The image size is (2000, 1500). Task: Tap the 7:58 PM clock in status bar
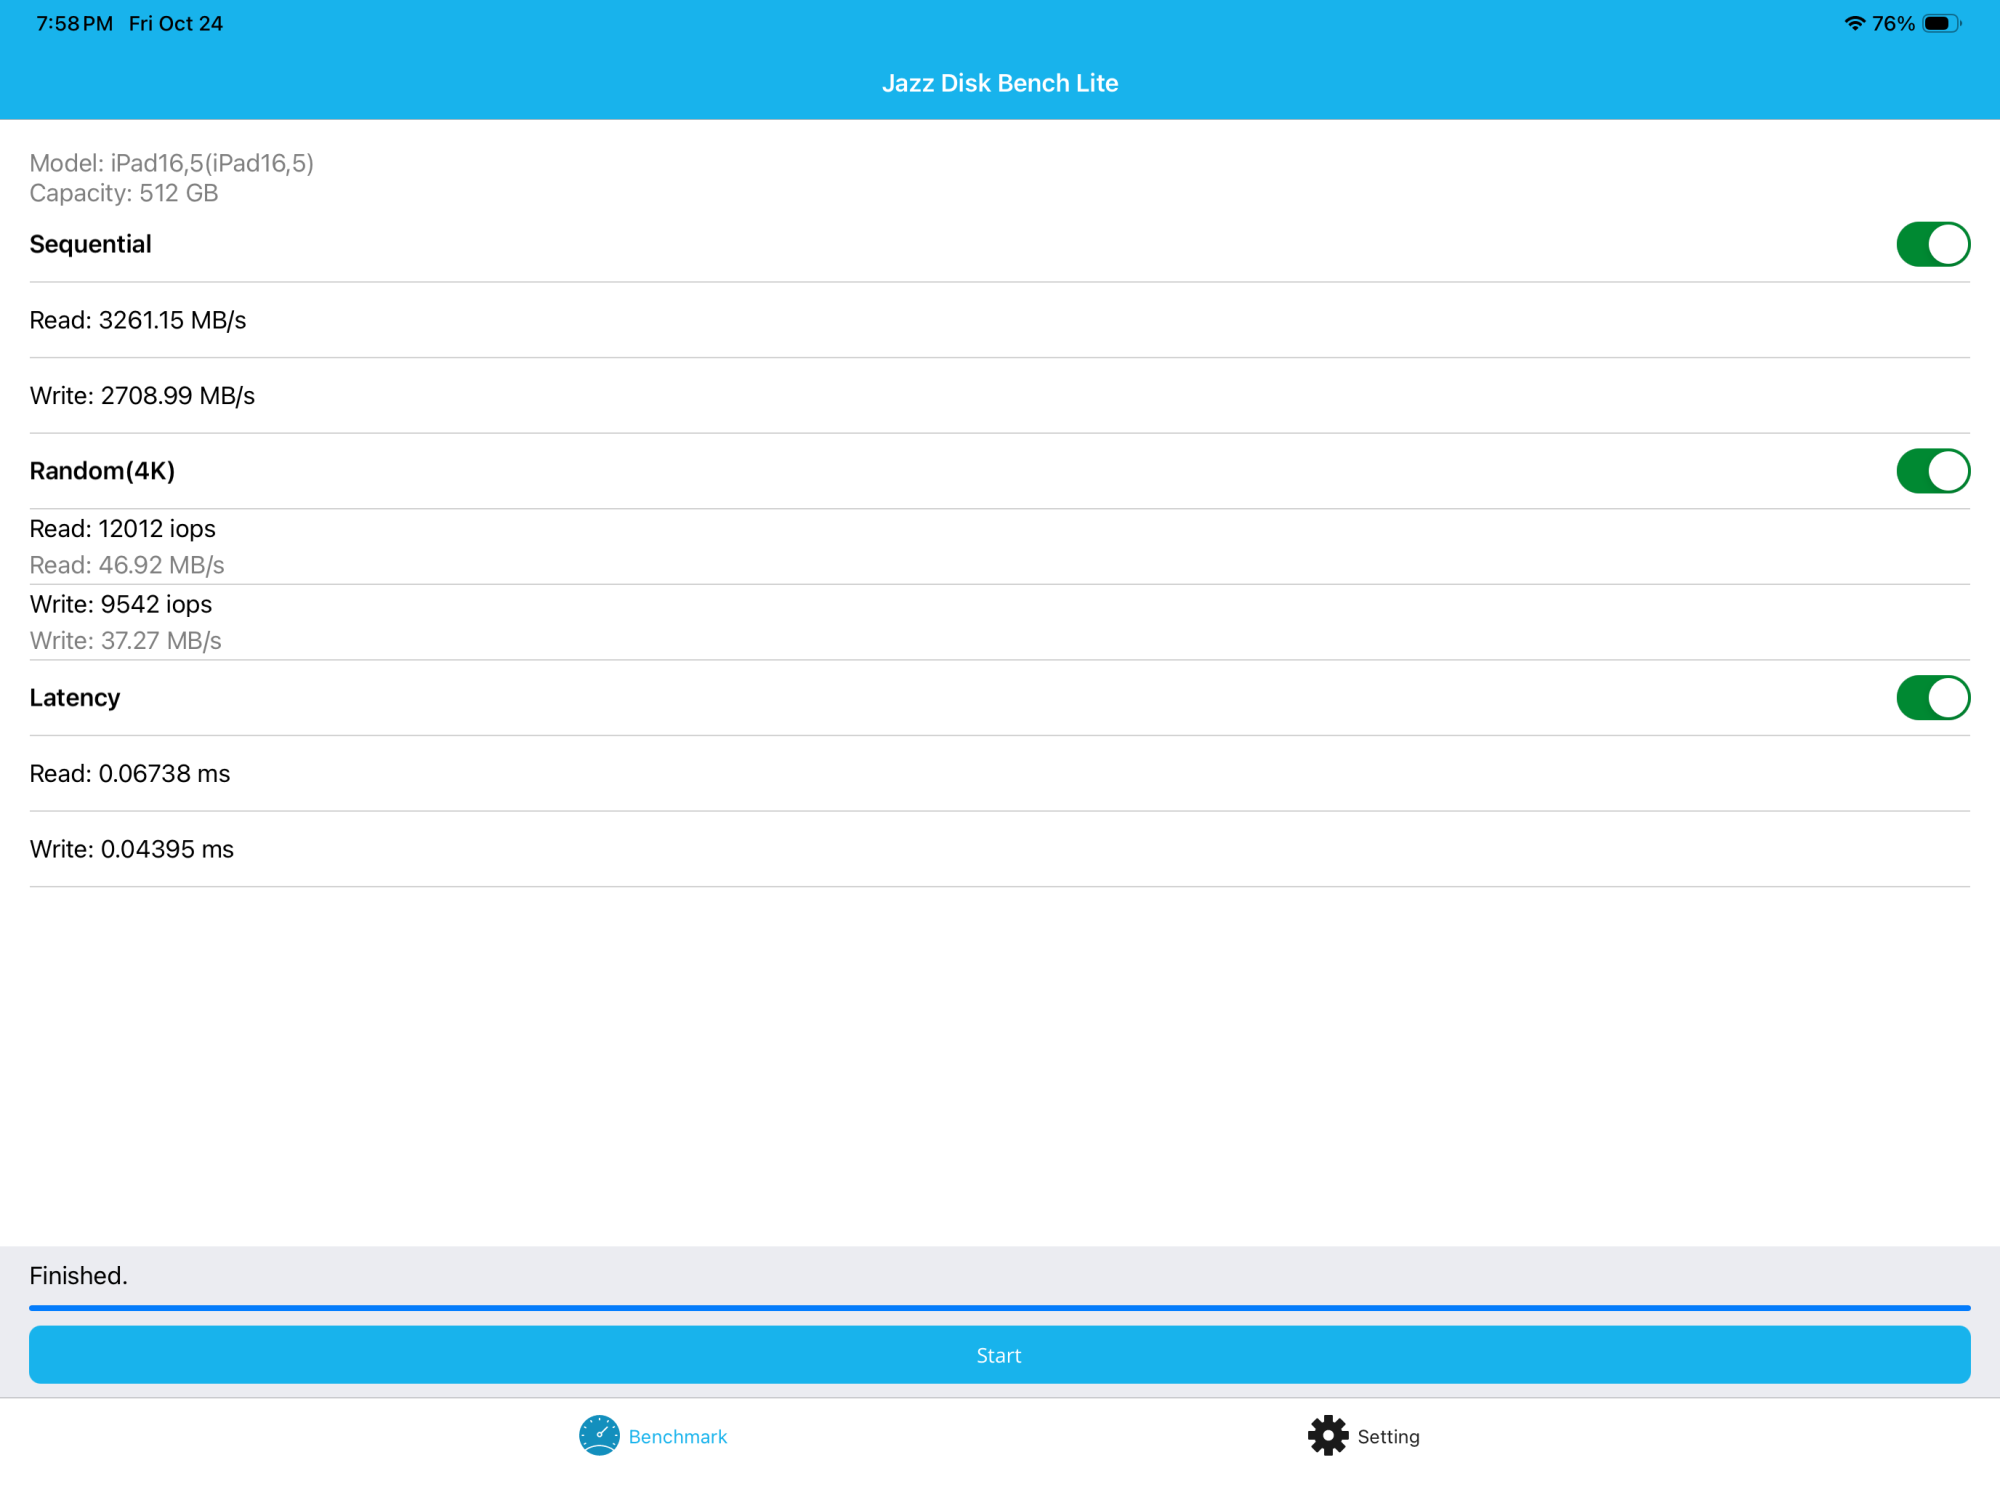(x=75, y=23)
